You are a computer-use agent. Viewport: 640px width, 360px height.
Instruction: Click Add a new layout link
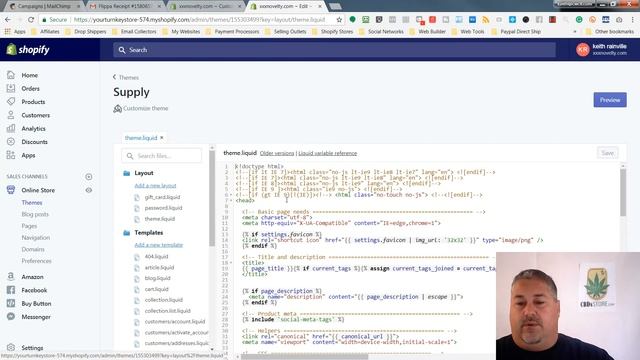pyautogui.click(x=155, y=186)
